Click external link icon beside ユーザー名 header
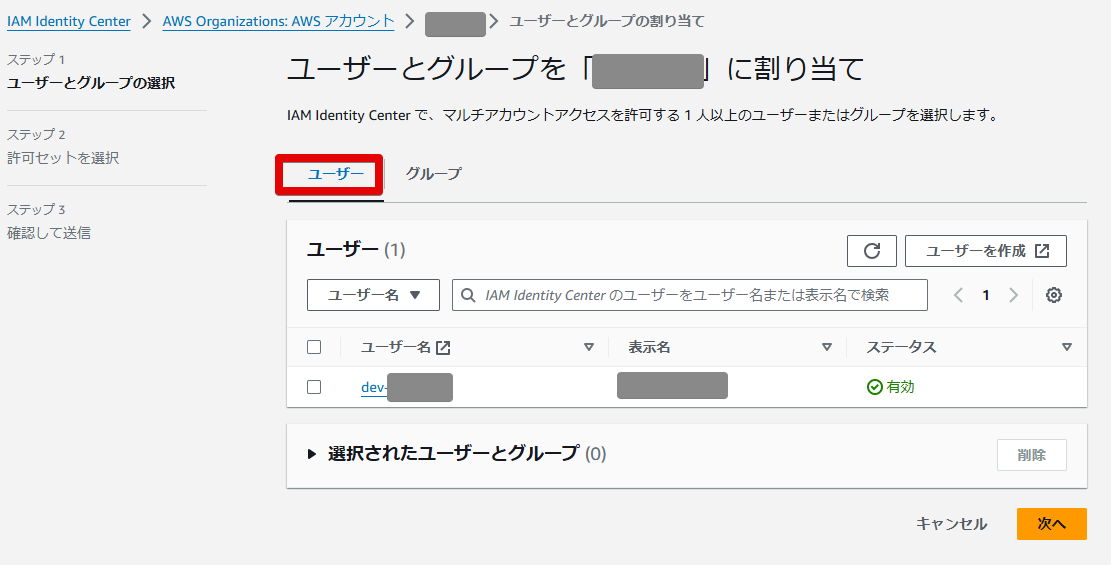The height and width of the screenshot is (565, 1111). (x=443, y=347)
